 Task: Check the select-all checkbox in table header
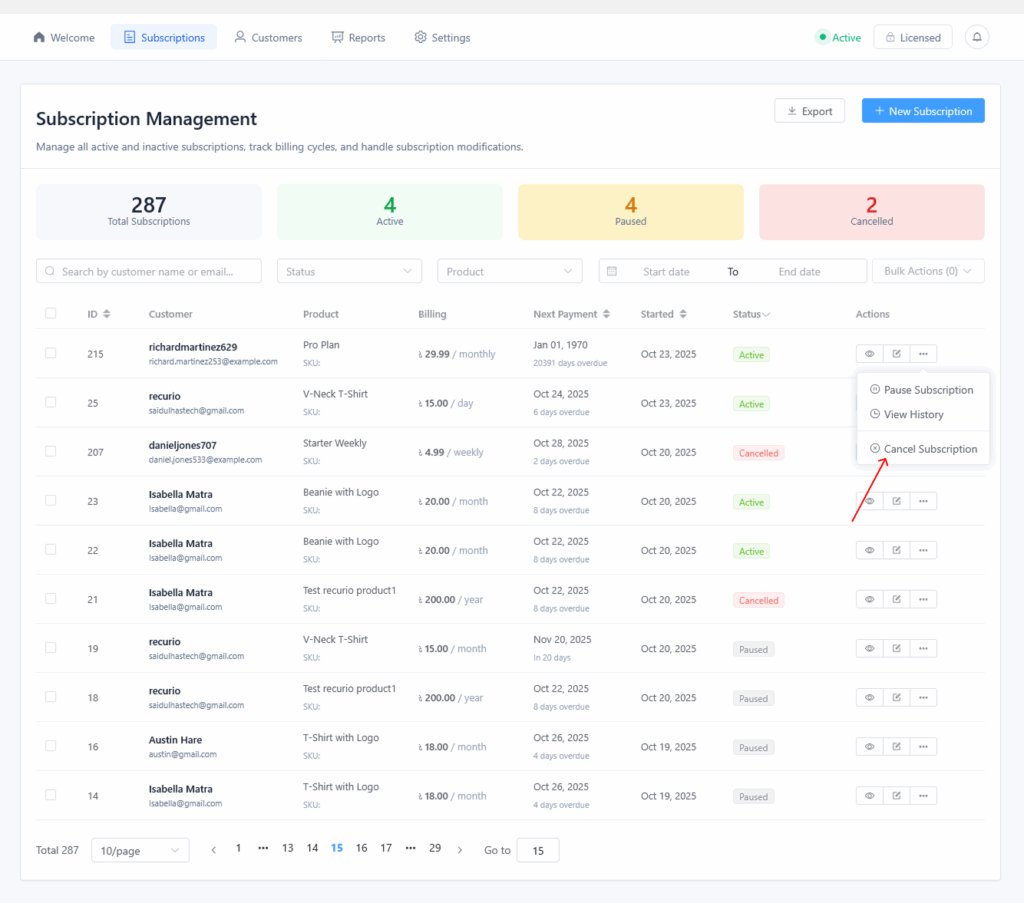coord(51,314)
